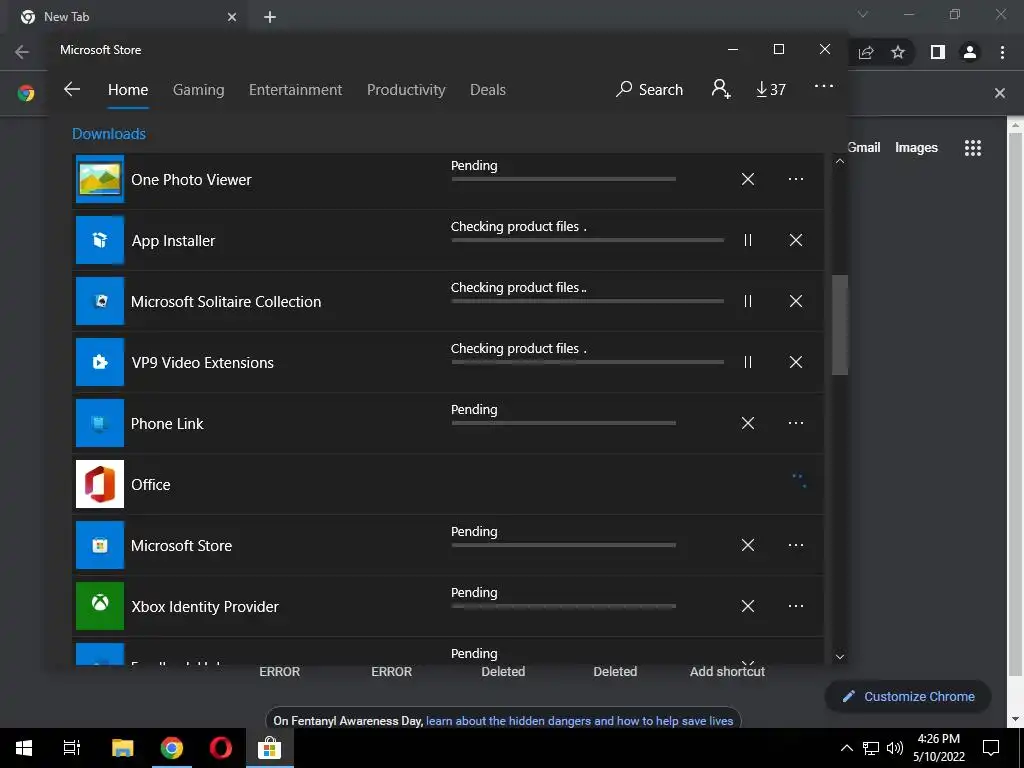Click the downloads list scrollbar thumb
The width and height of the screenshot is (1024, 768).
[840, 325]
